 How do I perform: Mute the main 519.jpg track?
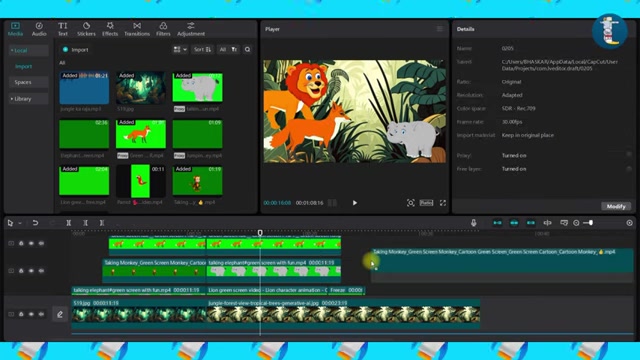coord(41,314)
